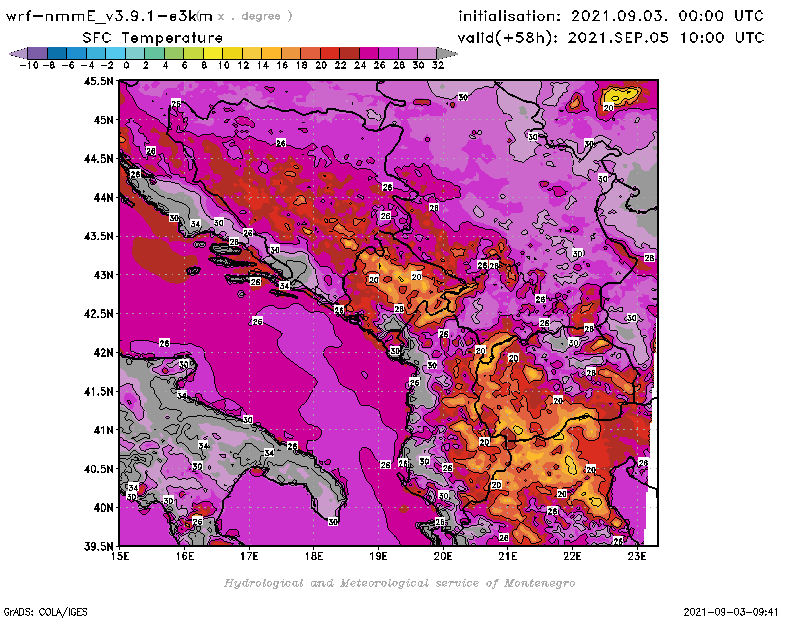
Task: Click the 43N latitude label
Action: (x=103, y=275)
